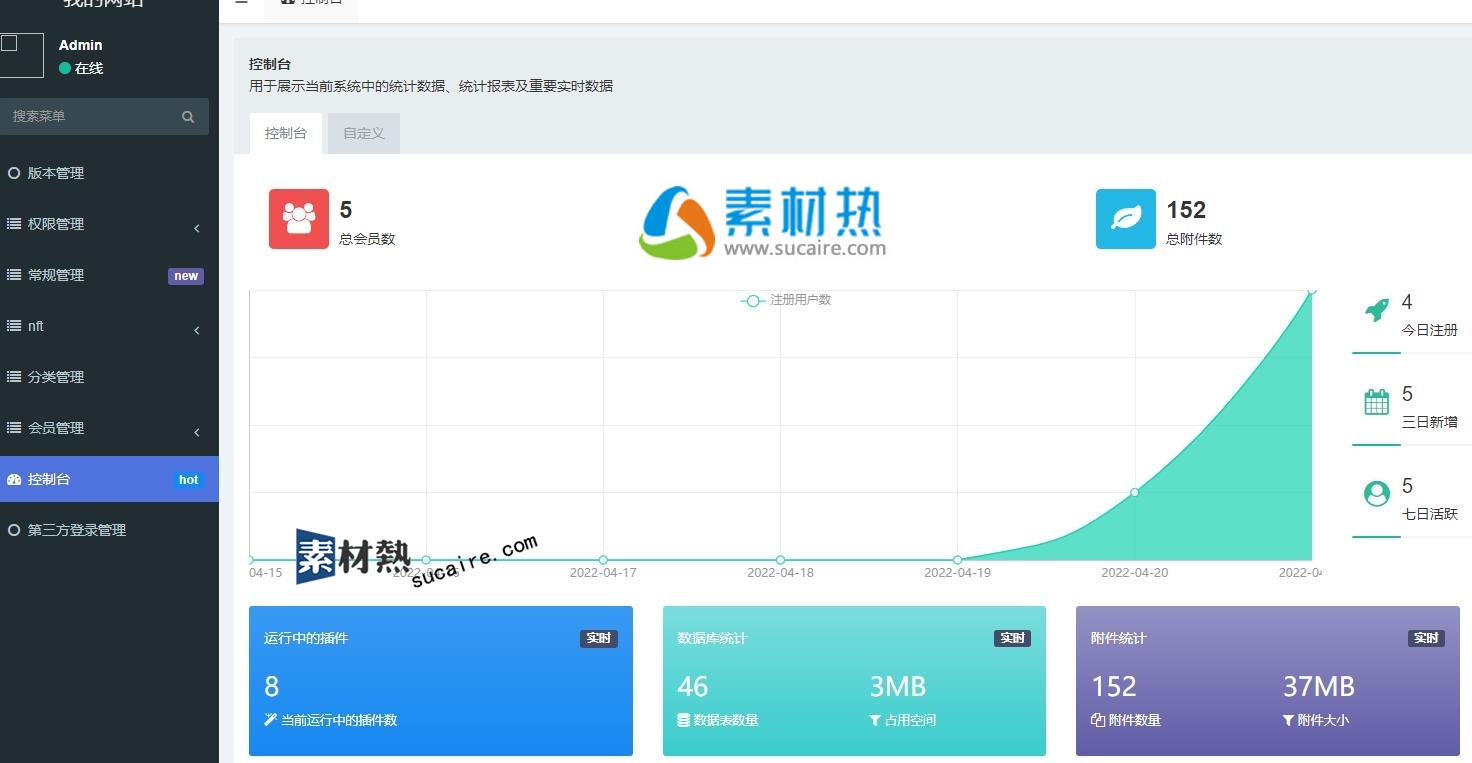Click the 附件统计 card title

click(x=1119, y=638)
